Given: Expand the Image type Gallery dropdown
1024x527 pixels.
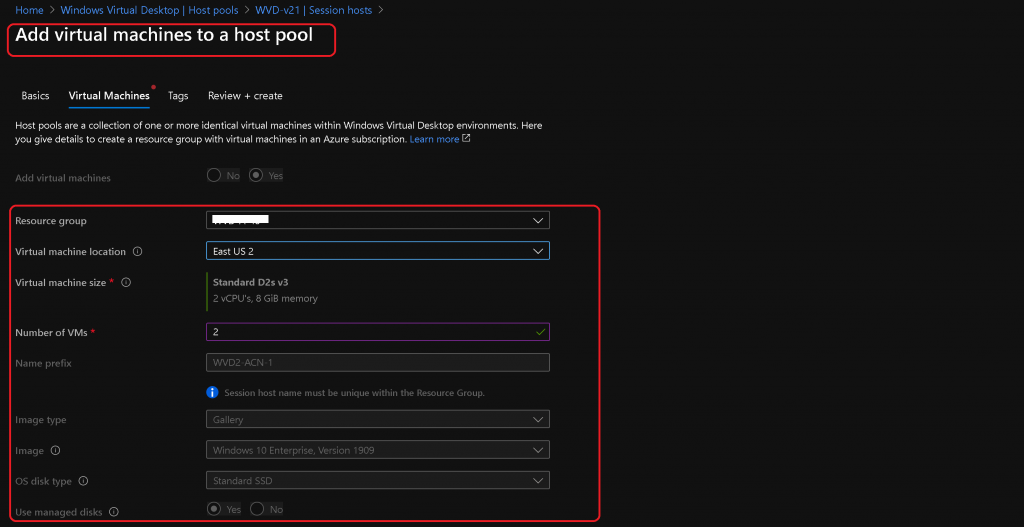Looking at the screenshot, I should [377, 419].
